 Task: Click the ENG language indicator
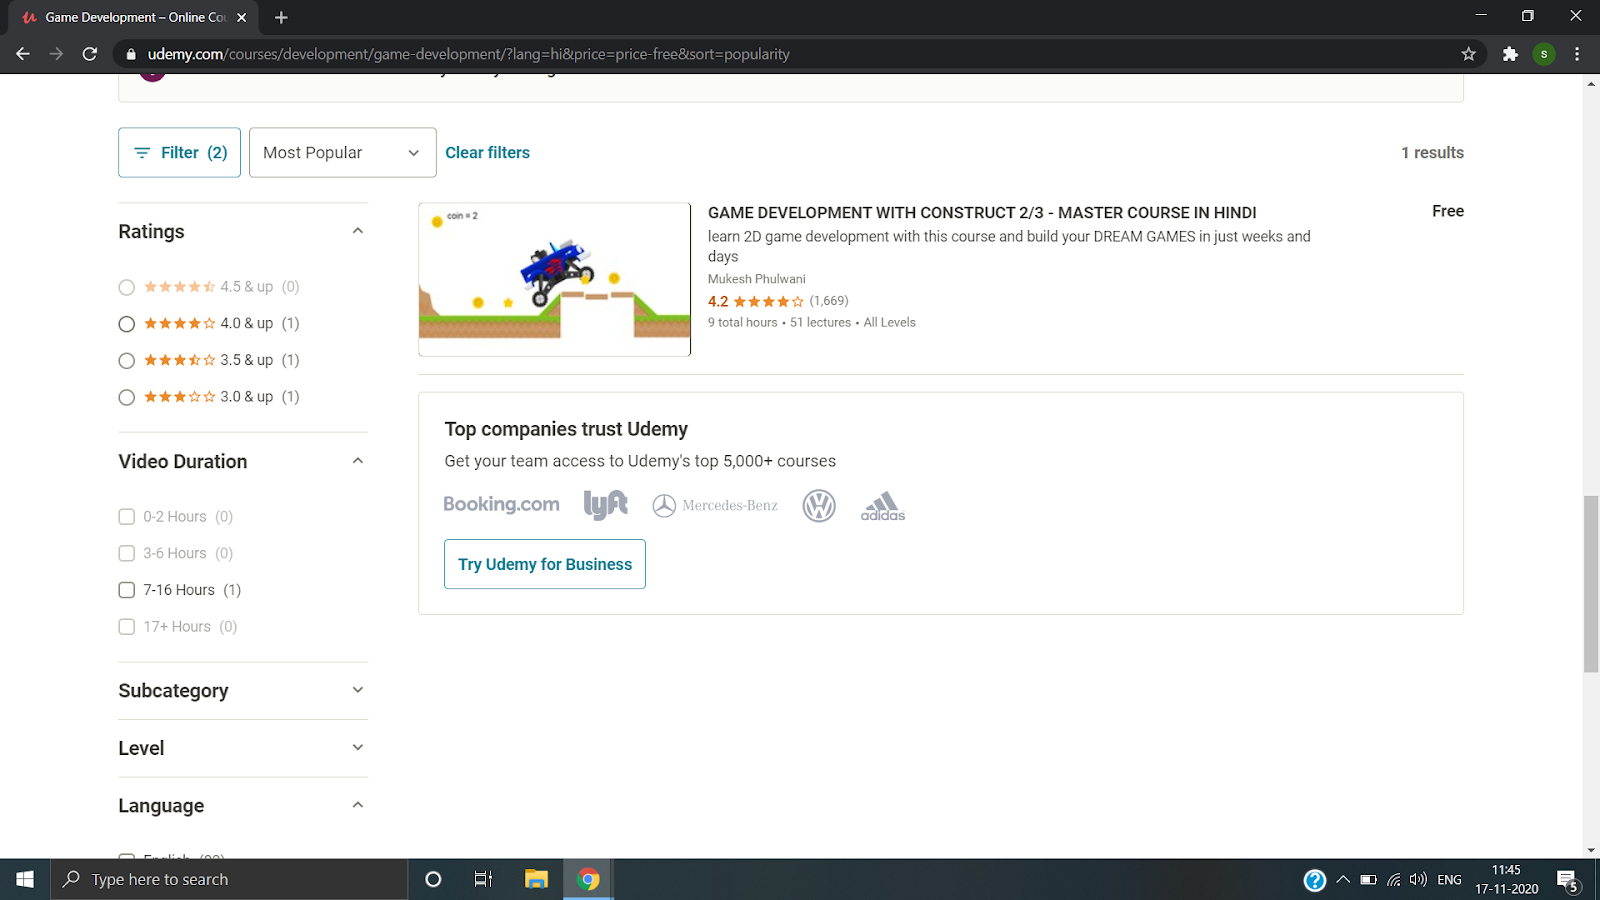tap(1449, 880)
